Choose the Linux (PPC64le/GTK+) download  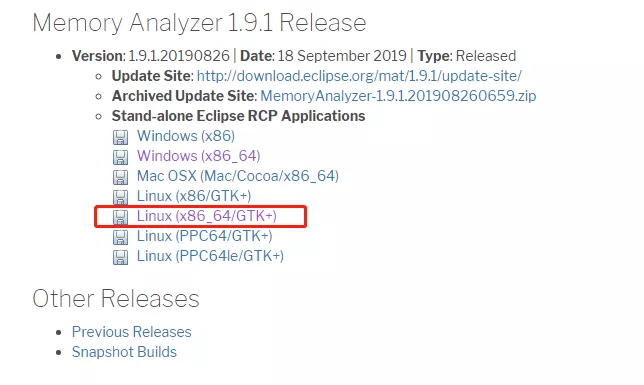click(210, 256)
